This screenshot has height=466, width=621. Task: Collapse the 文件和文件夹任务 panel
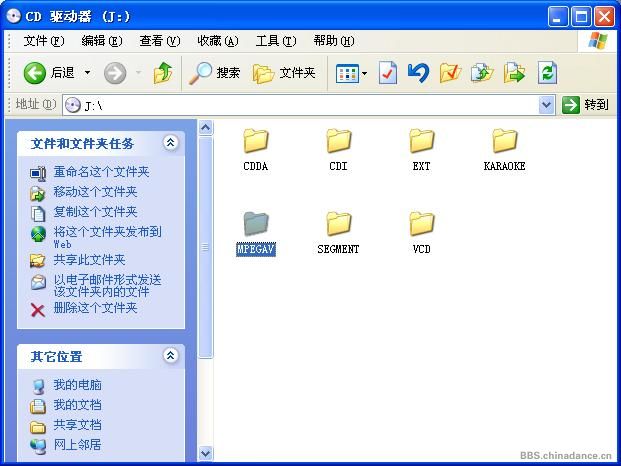point(170,143)
